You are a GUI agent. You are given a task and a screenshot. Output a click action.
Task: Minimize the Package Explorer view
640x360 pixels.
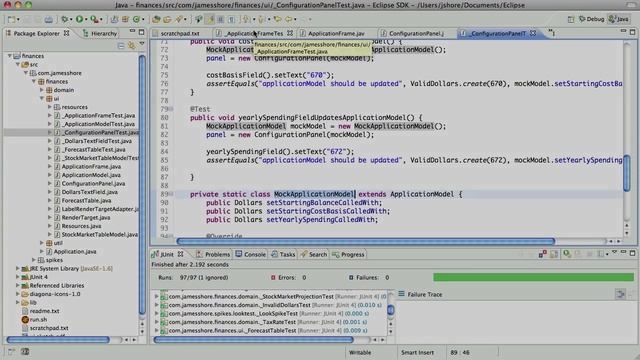[132, 31]
